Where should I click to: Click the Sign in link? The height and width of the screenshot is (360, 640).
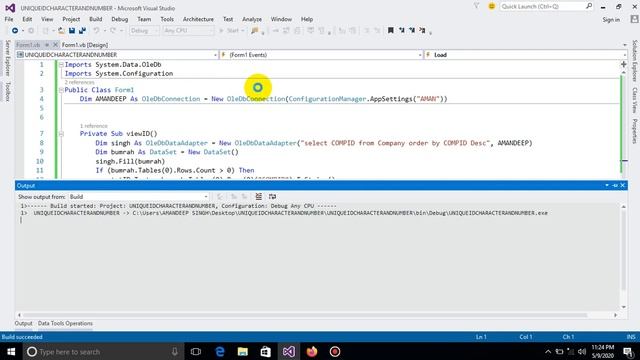pos(611,20)
